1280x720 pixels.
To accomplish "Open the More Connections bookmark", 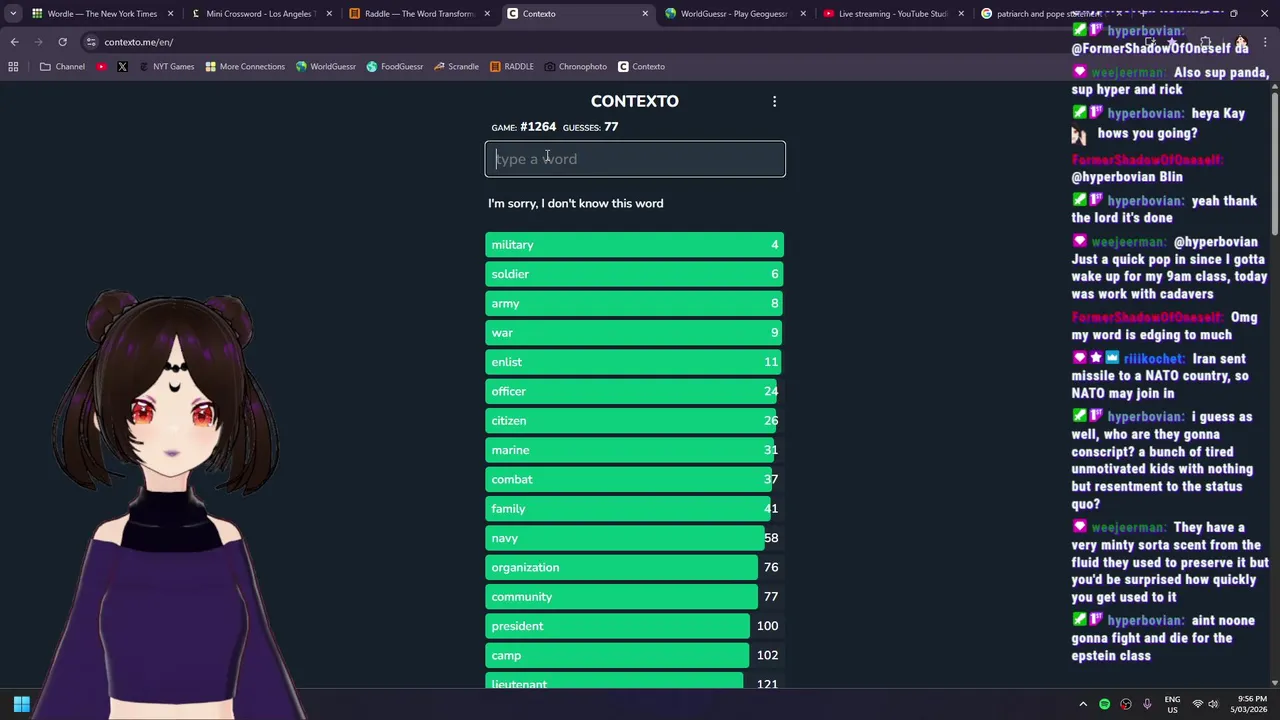I will pyautogui.click(x=245, y=67).
